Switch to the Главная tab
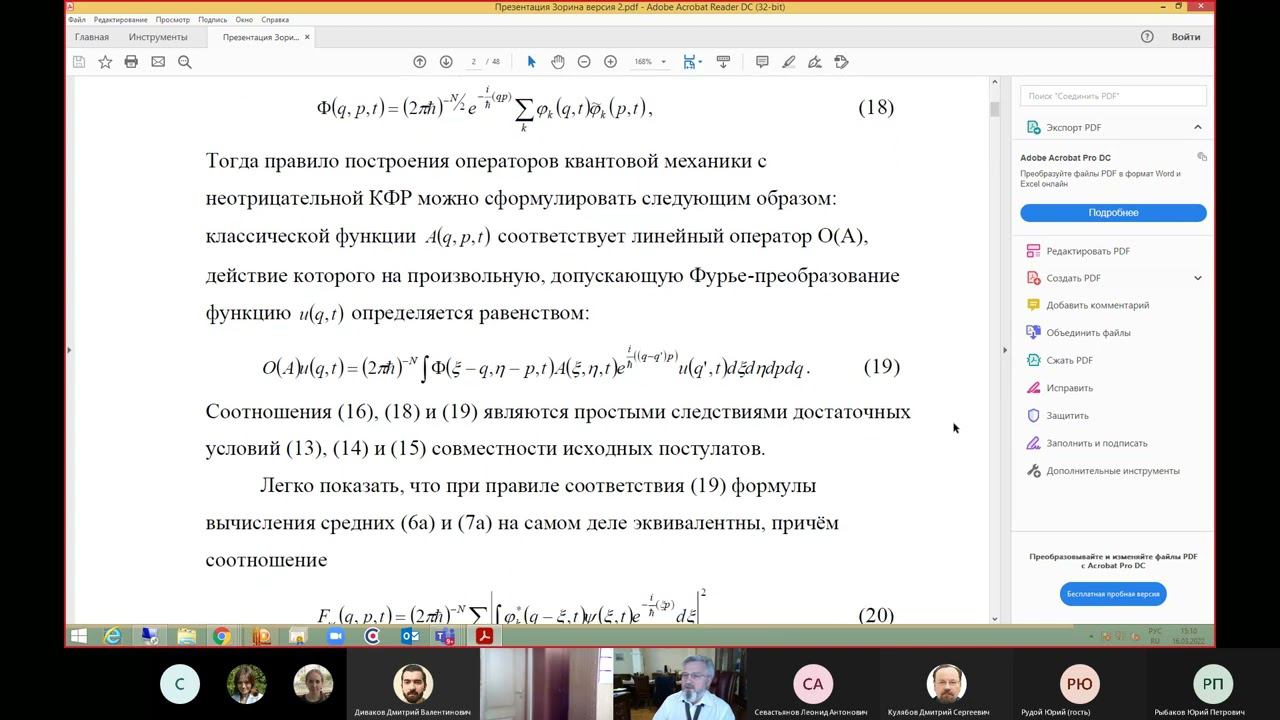Viewport: 1280px width, 720px height. (92, 37)
